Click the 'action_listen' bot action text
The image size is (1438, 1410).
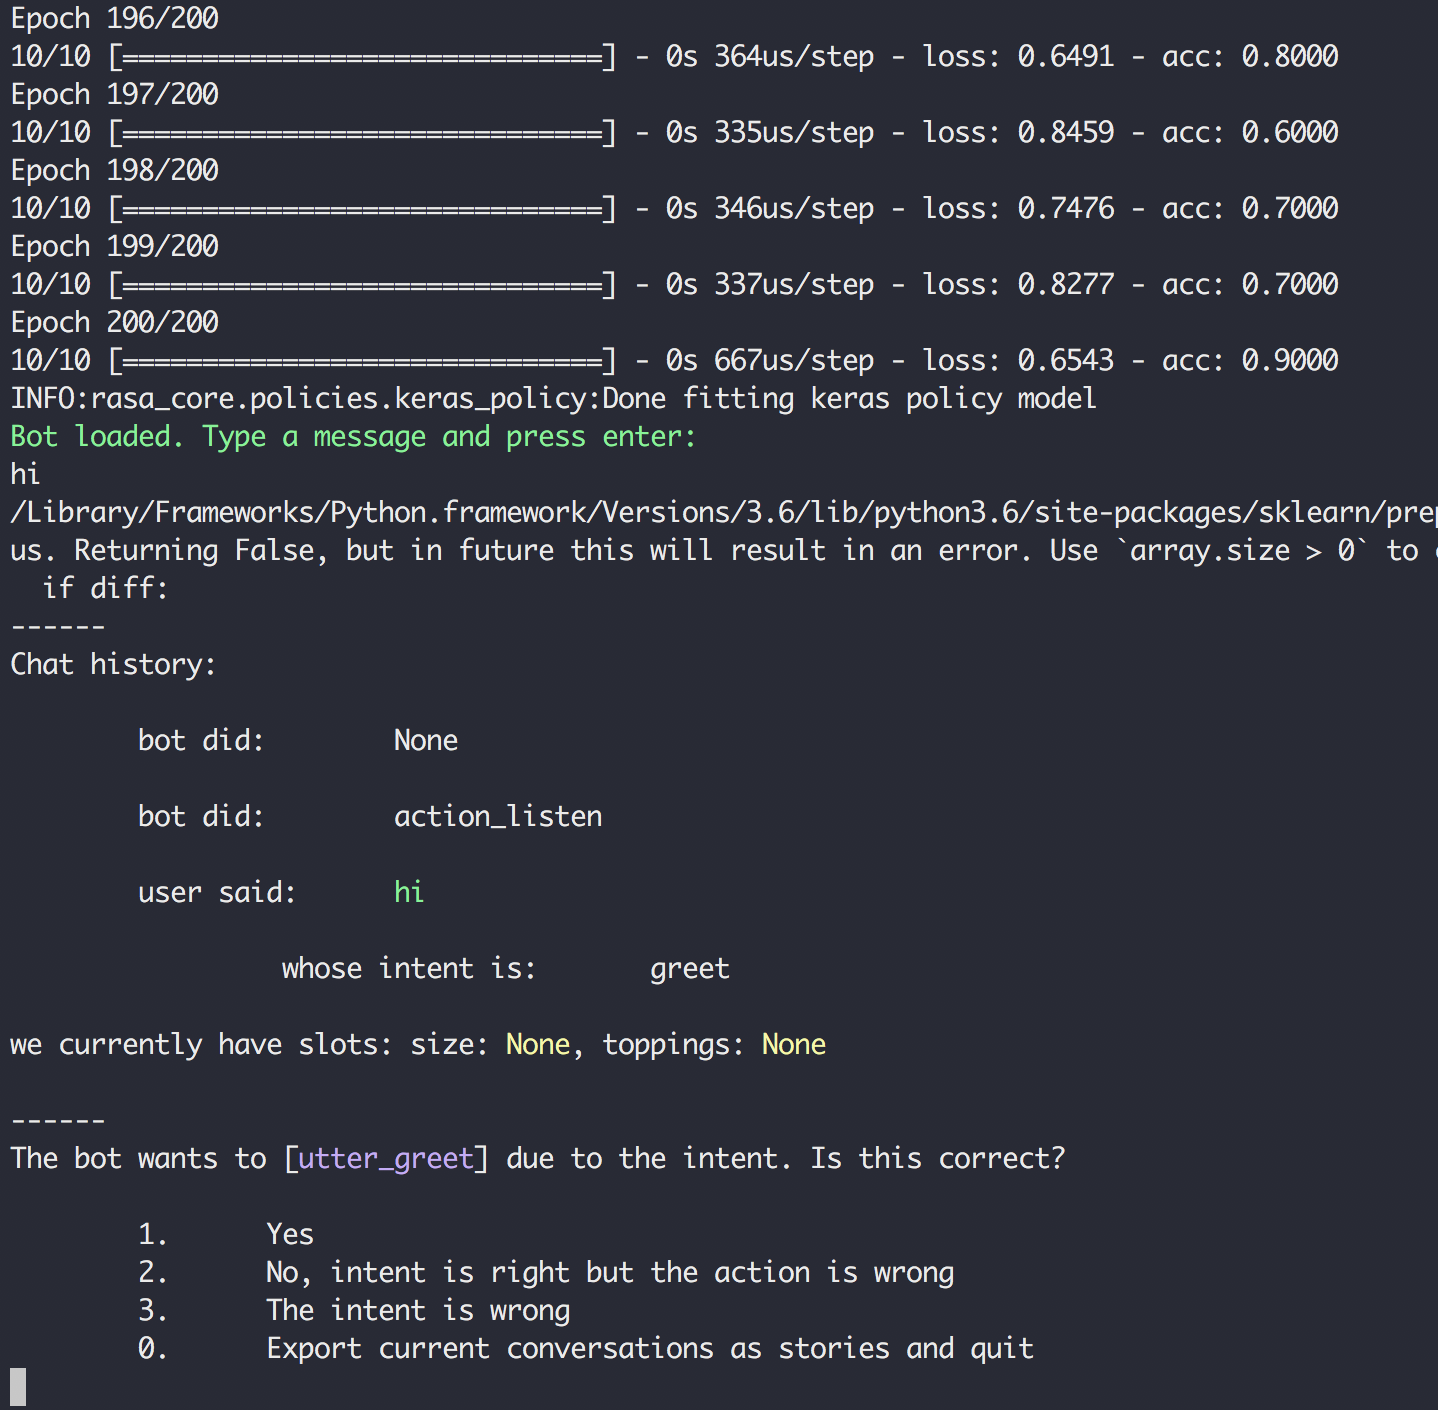pyautogui.click(x=497, y=816)
